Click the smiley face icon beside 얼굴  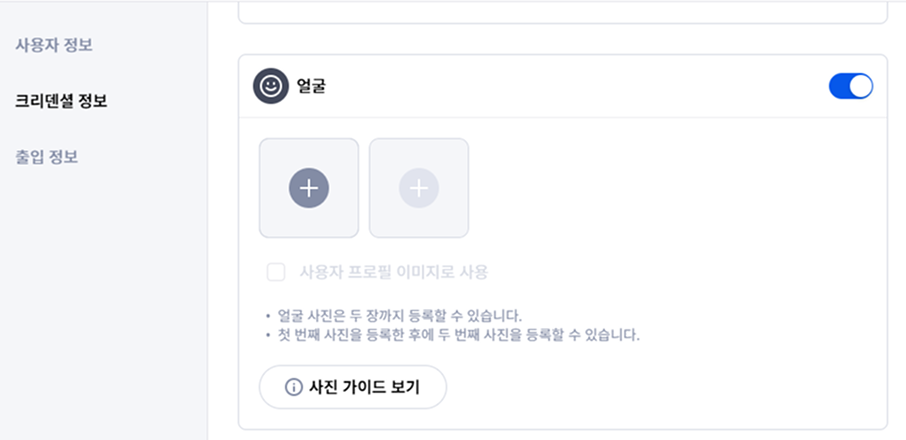270,86
